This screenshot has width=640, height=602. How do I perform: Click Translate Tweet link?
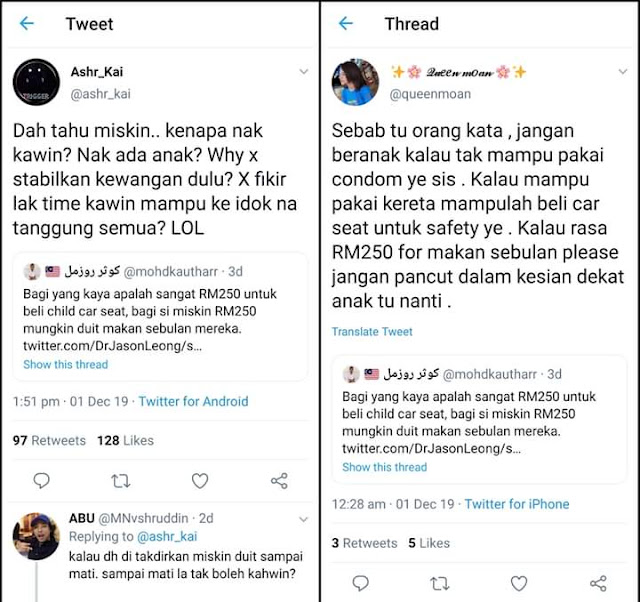[x=372, y=331]
